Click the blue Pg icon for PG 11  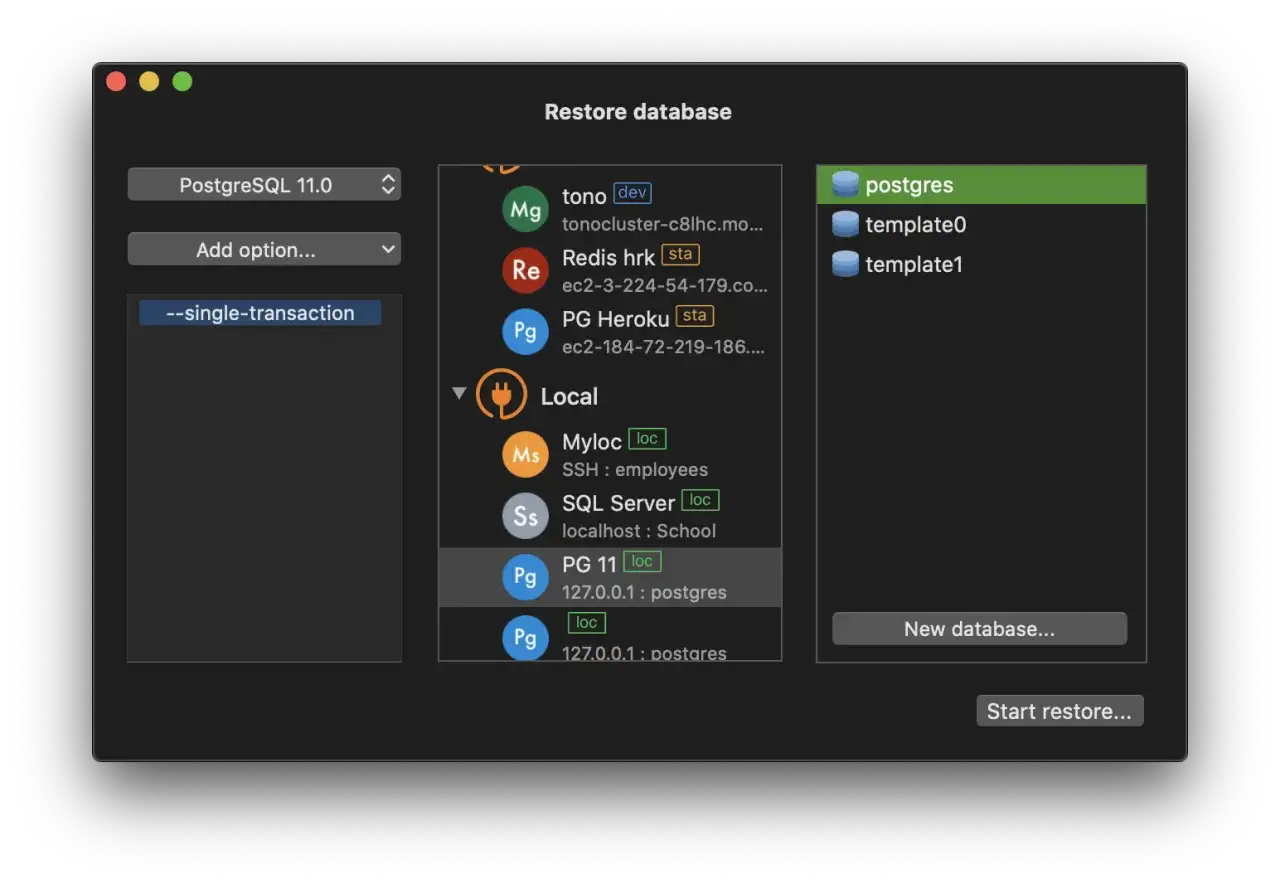[525, 577]
